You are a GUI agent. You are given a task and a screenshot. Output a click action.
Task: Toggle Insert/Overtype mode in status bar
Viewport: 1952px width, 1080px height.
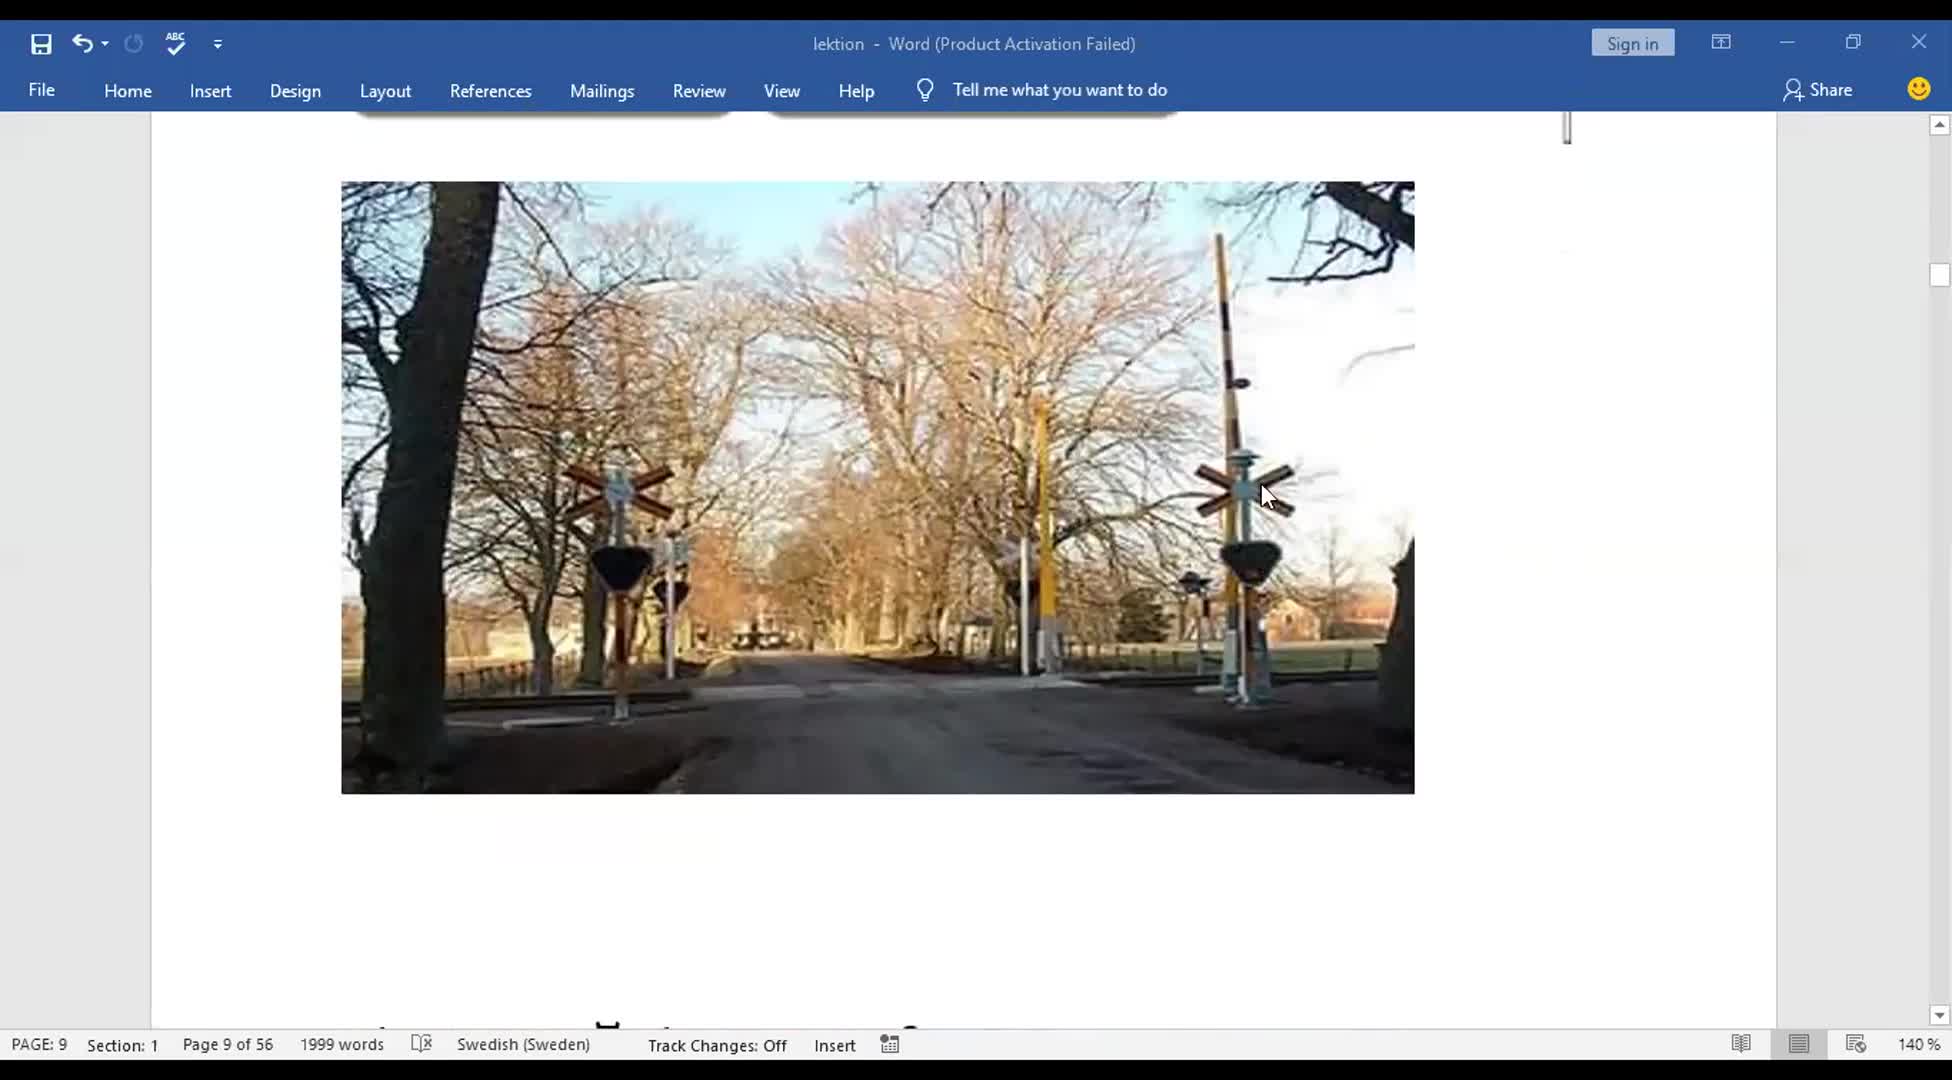click(x=834, y=1045)
